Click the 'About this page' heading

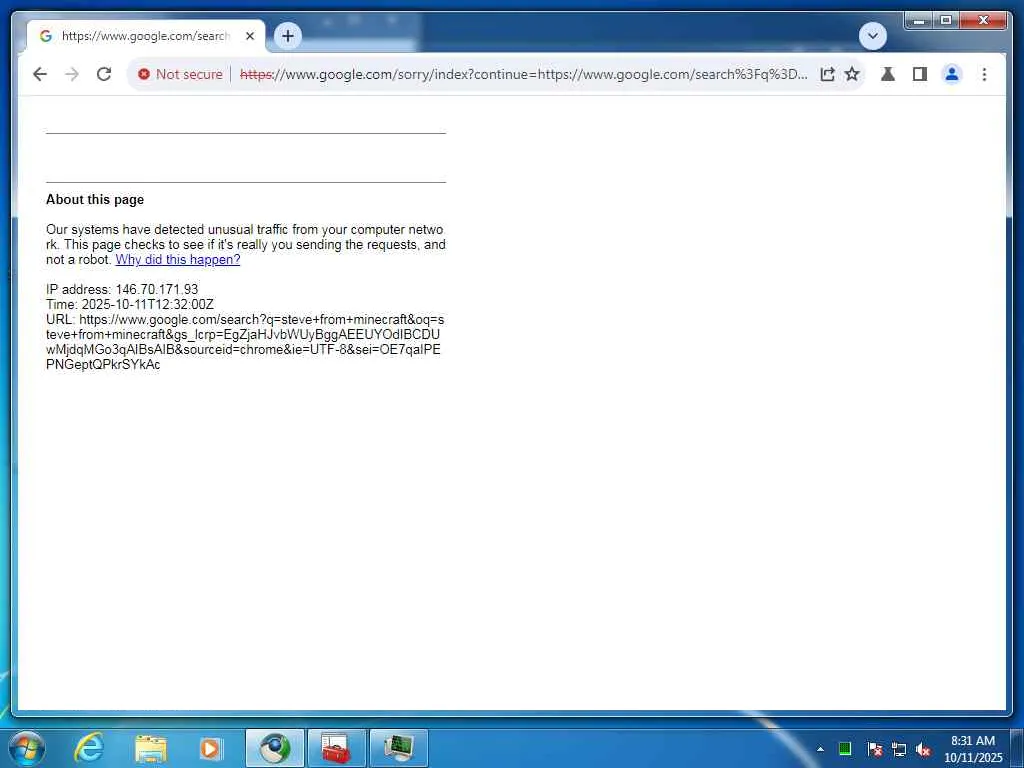[95, 200]
